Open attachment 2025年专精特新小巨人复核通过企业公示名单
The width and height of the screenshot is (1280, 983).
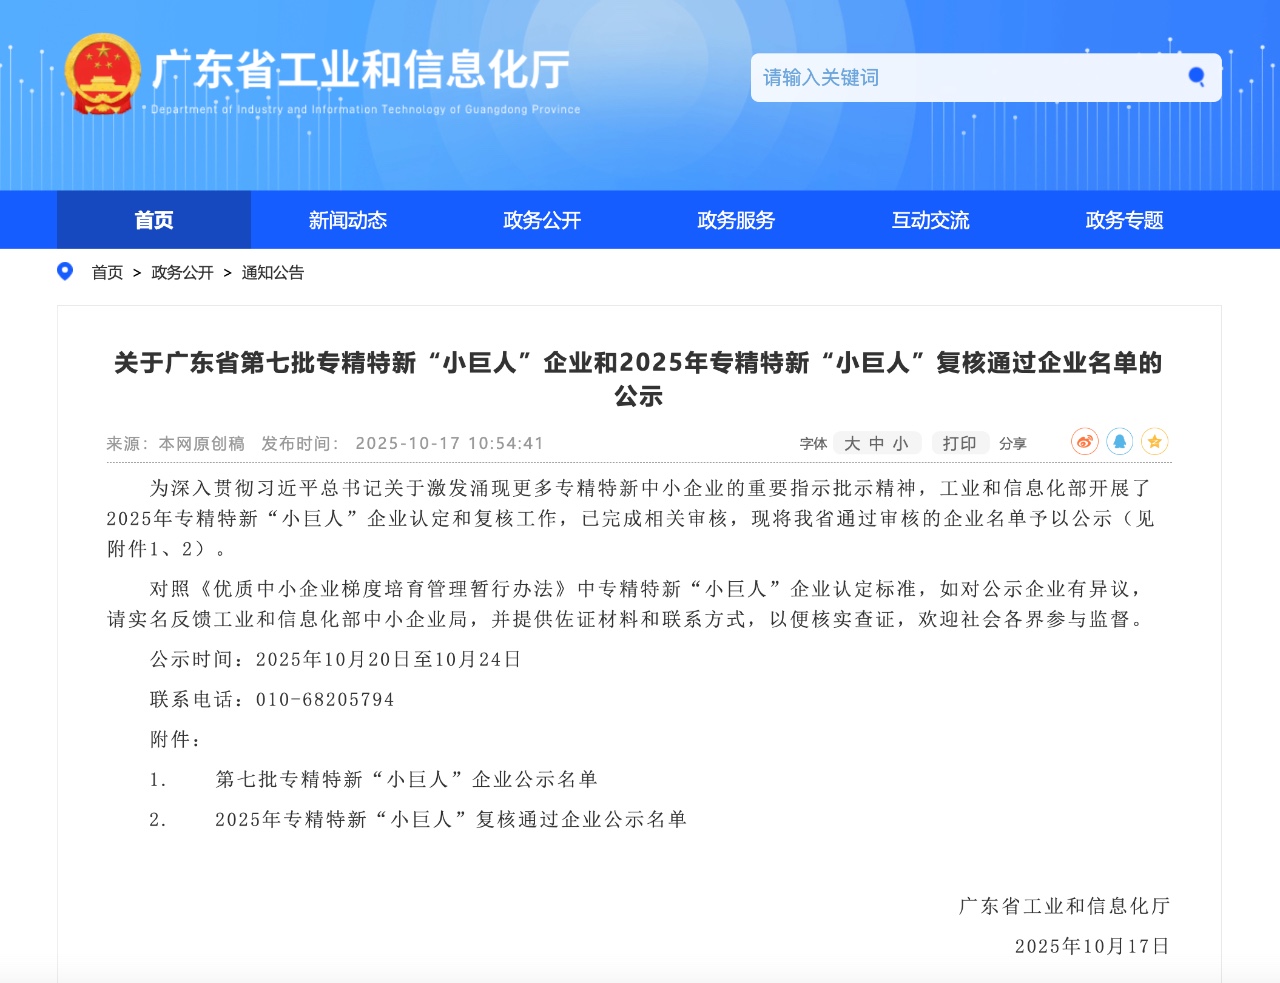(x=450, y=818)
